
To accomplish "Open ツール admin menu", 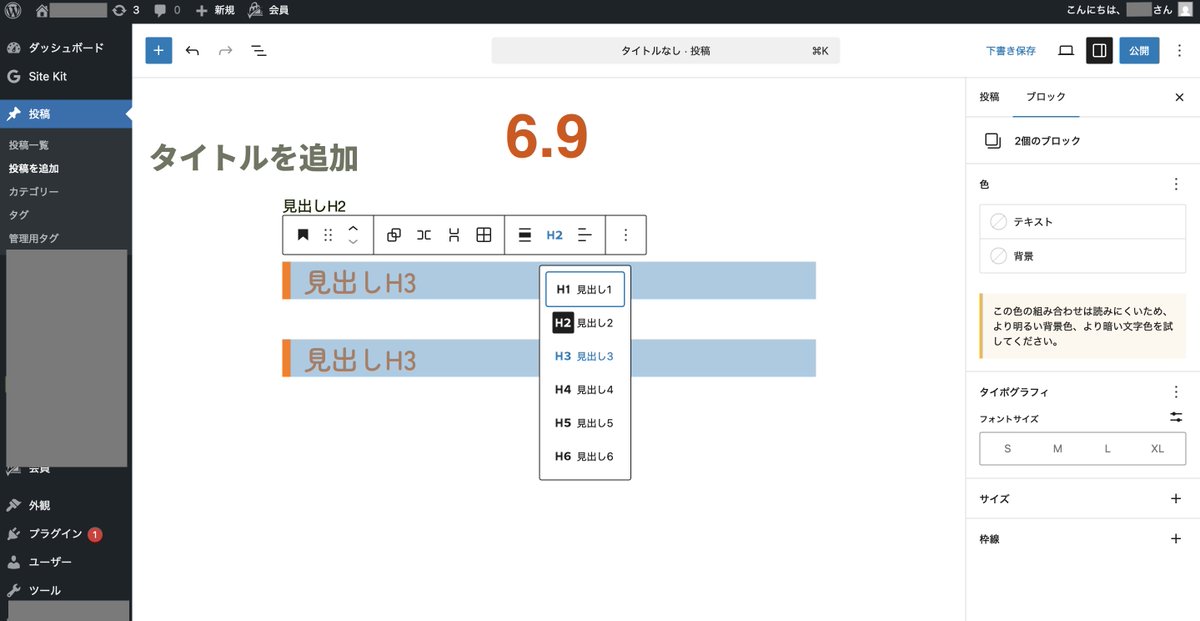I will coord(66,590).
